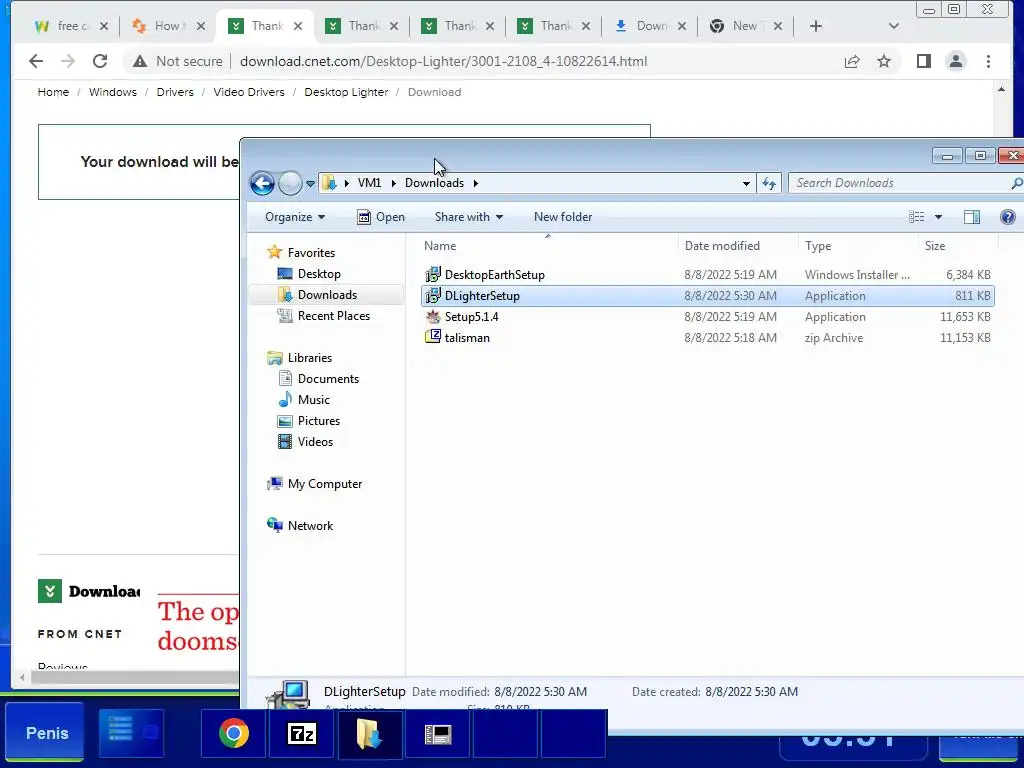Image resolution: width=1024 pixels, height=768 pixels.
Task: Change the view with the view icon
Action: pyautogui.click(x=916, y=217)
